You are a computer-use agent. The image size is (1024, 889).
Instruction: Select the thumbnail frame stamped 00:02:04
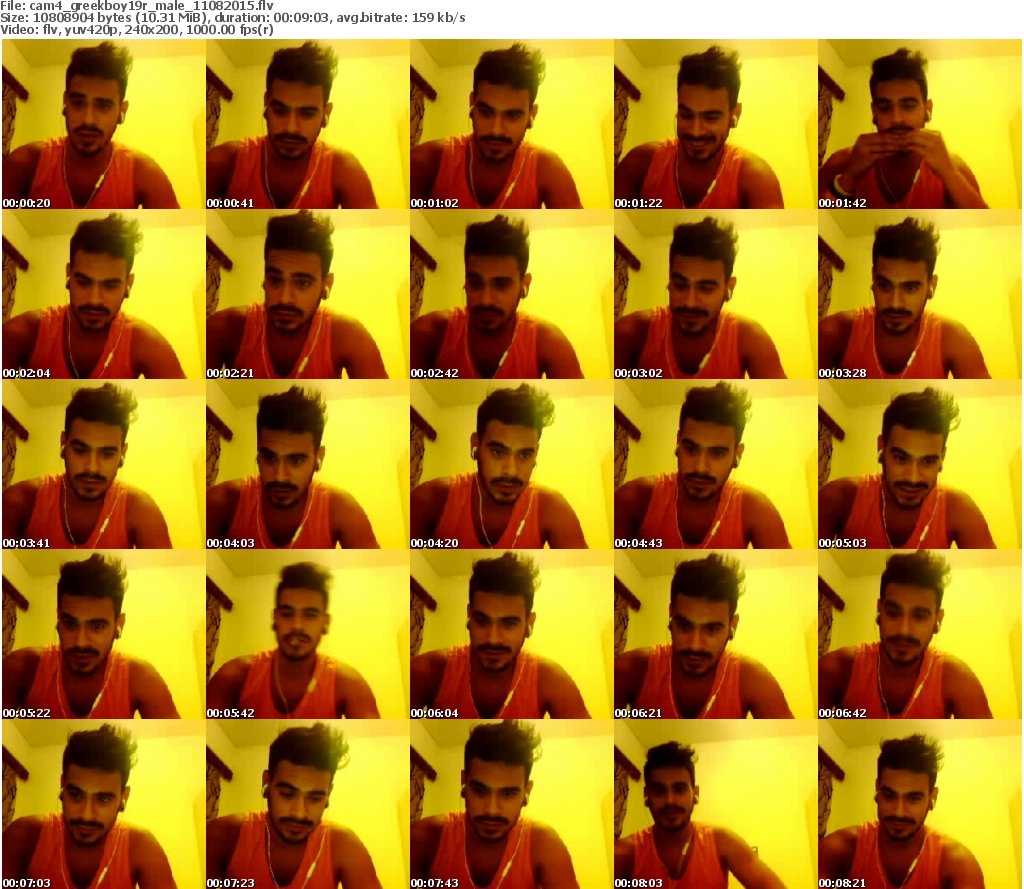click(103, 294)
